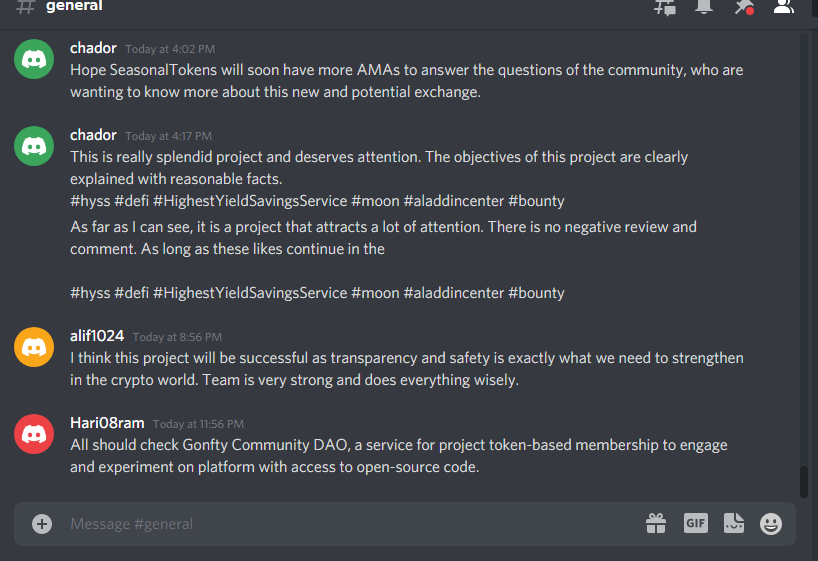Open the emoji picker smiley icon
This screenshot has height=561, width=818.
coord(771,524)
